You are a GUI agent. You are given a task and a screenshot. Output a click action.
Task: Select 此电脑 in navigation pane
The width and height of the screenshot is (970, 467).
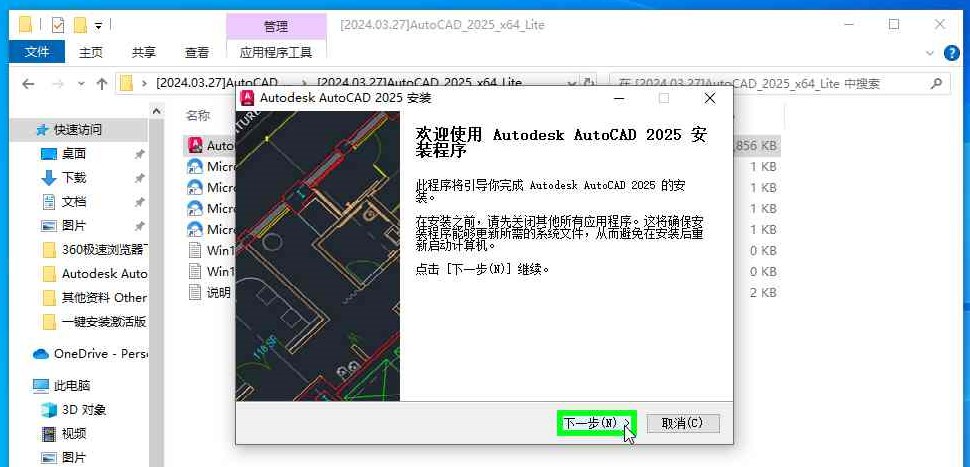coord(72,385)
